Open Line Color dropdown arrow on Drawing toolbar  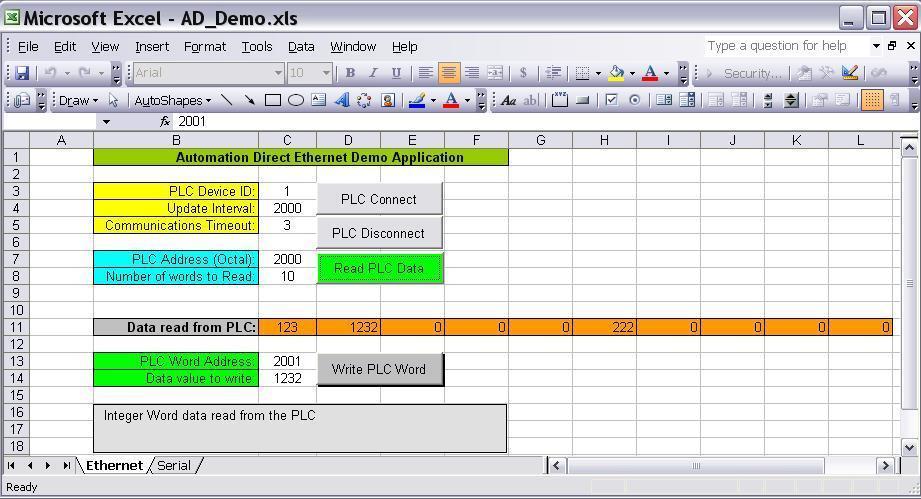pyautogui.click(x=433, y=100)
